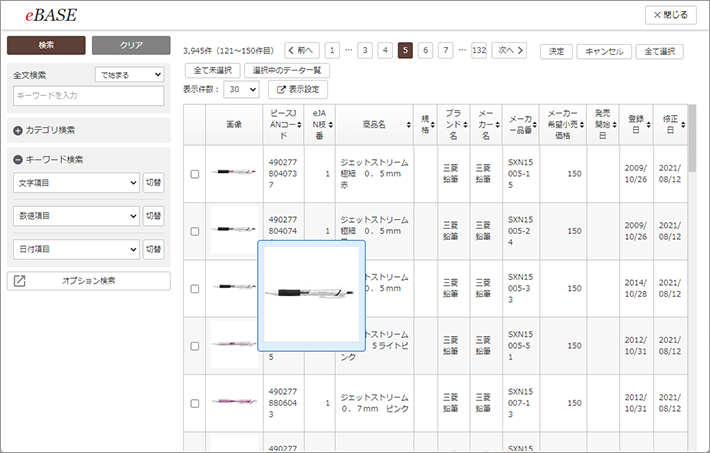Jump to page 6
710x453 pixels.
(425, 51)
